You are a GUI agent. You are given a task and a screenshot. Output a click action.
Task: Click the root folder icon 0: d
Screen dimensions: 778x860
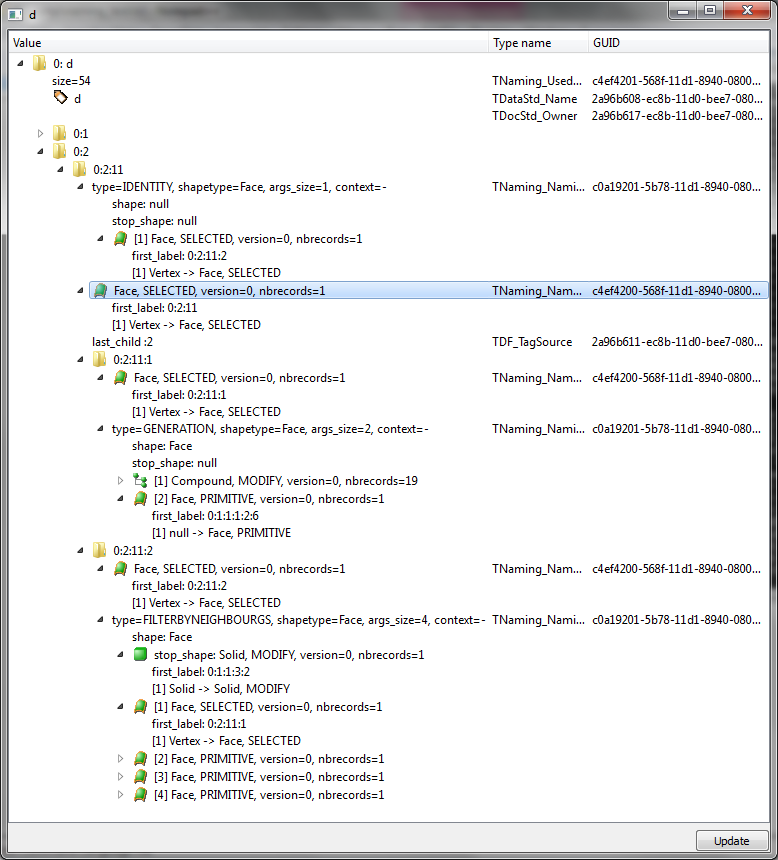[40, 63]
